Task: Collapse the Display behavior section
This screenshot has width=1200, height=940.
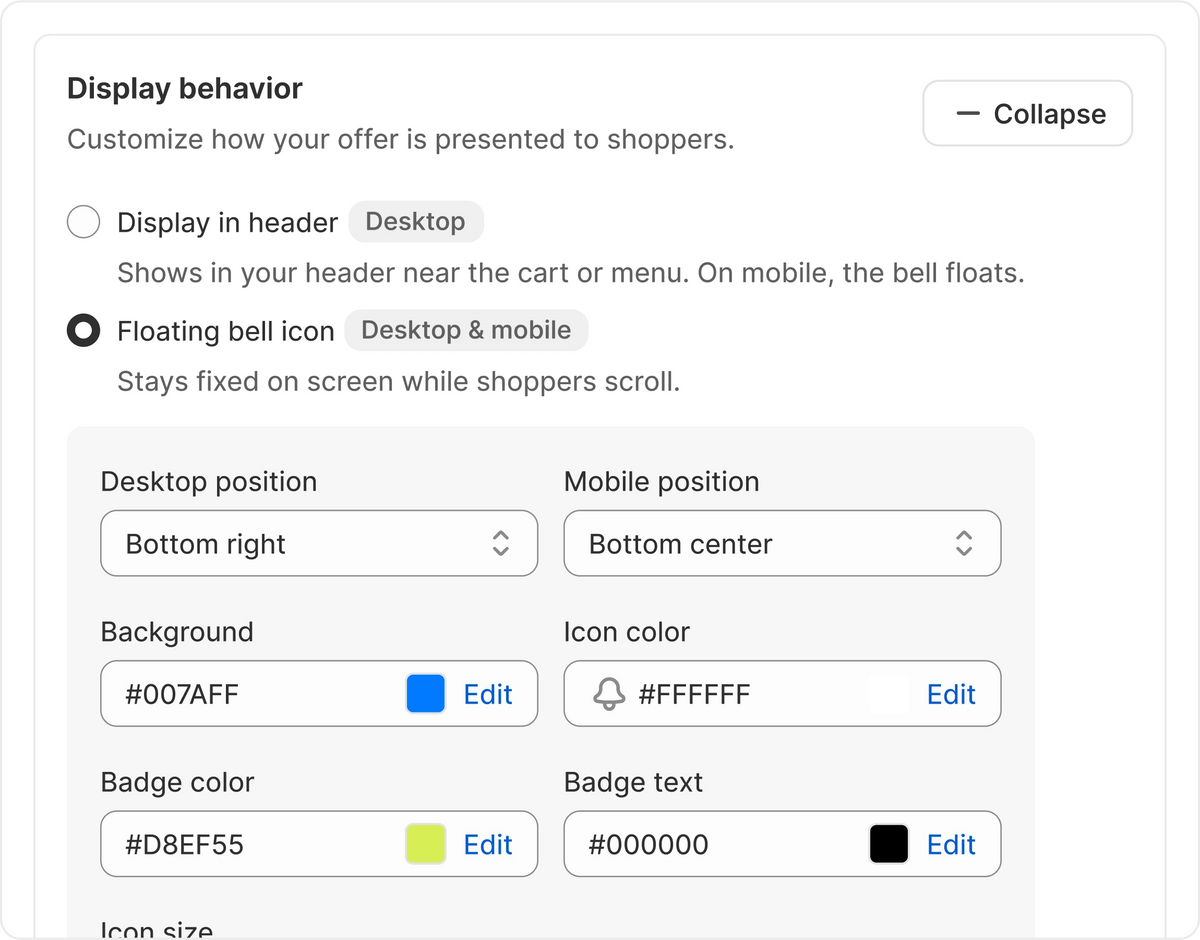Action: tap(1028, 114)
